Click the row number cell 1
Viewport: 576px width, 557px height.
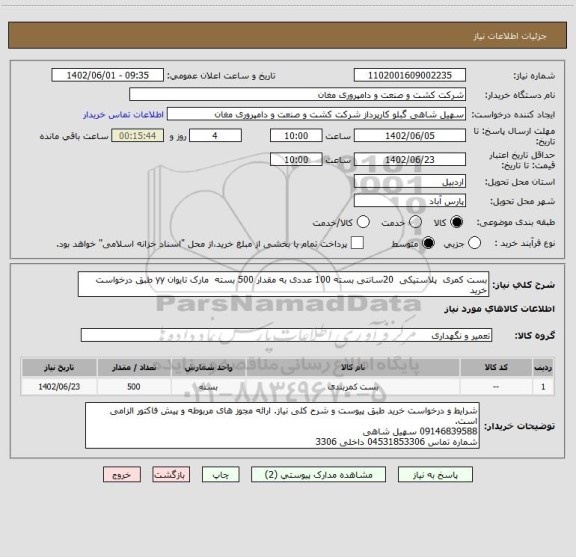543,387
